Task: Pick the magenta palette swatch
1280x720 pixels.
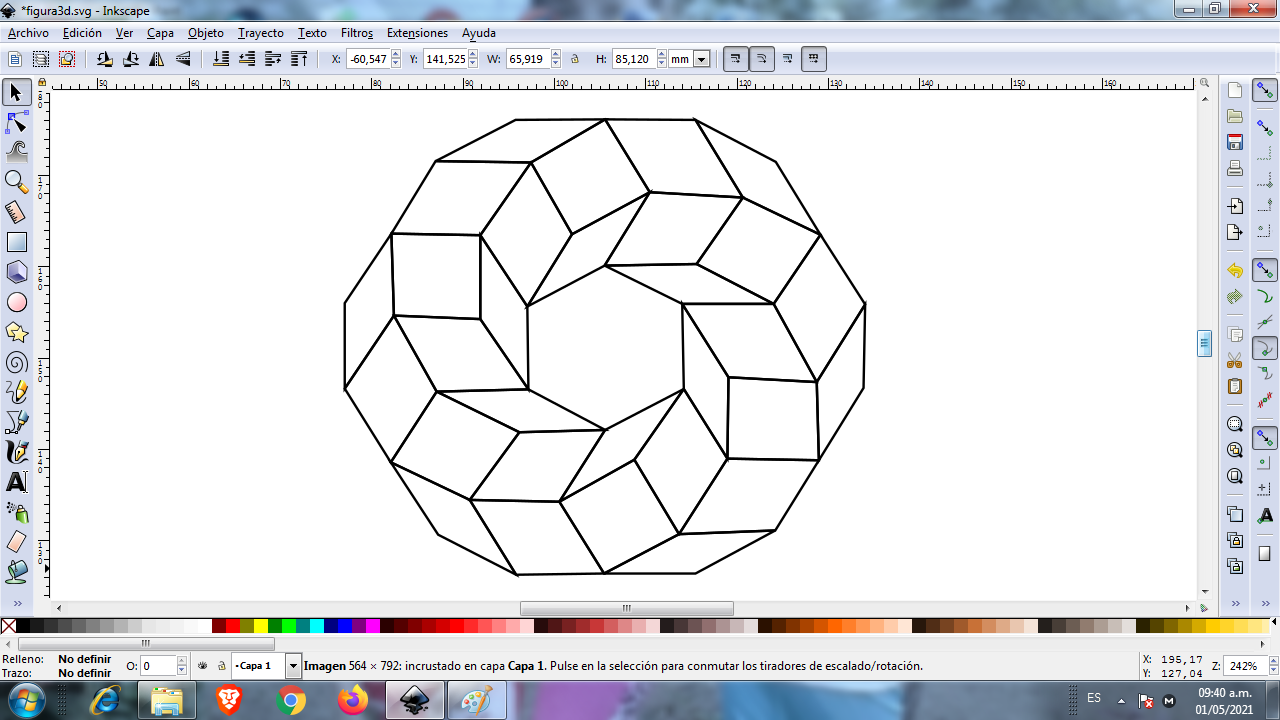Action: point(373,626)
